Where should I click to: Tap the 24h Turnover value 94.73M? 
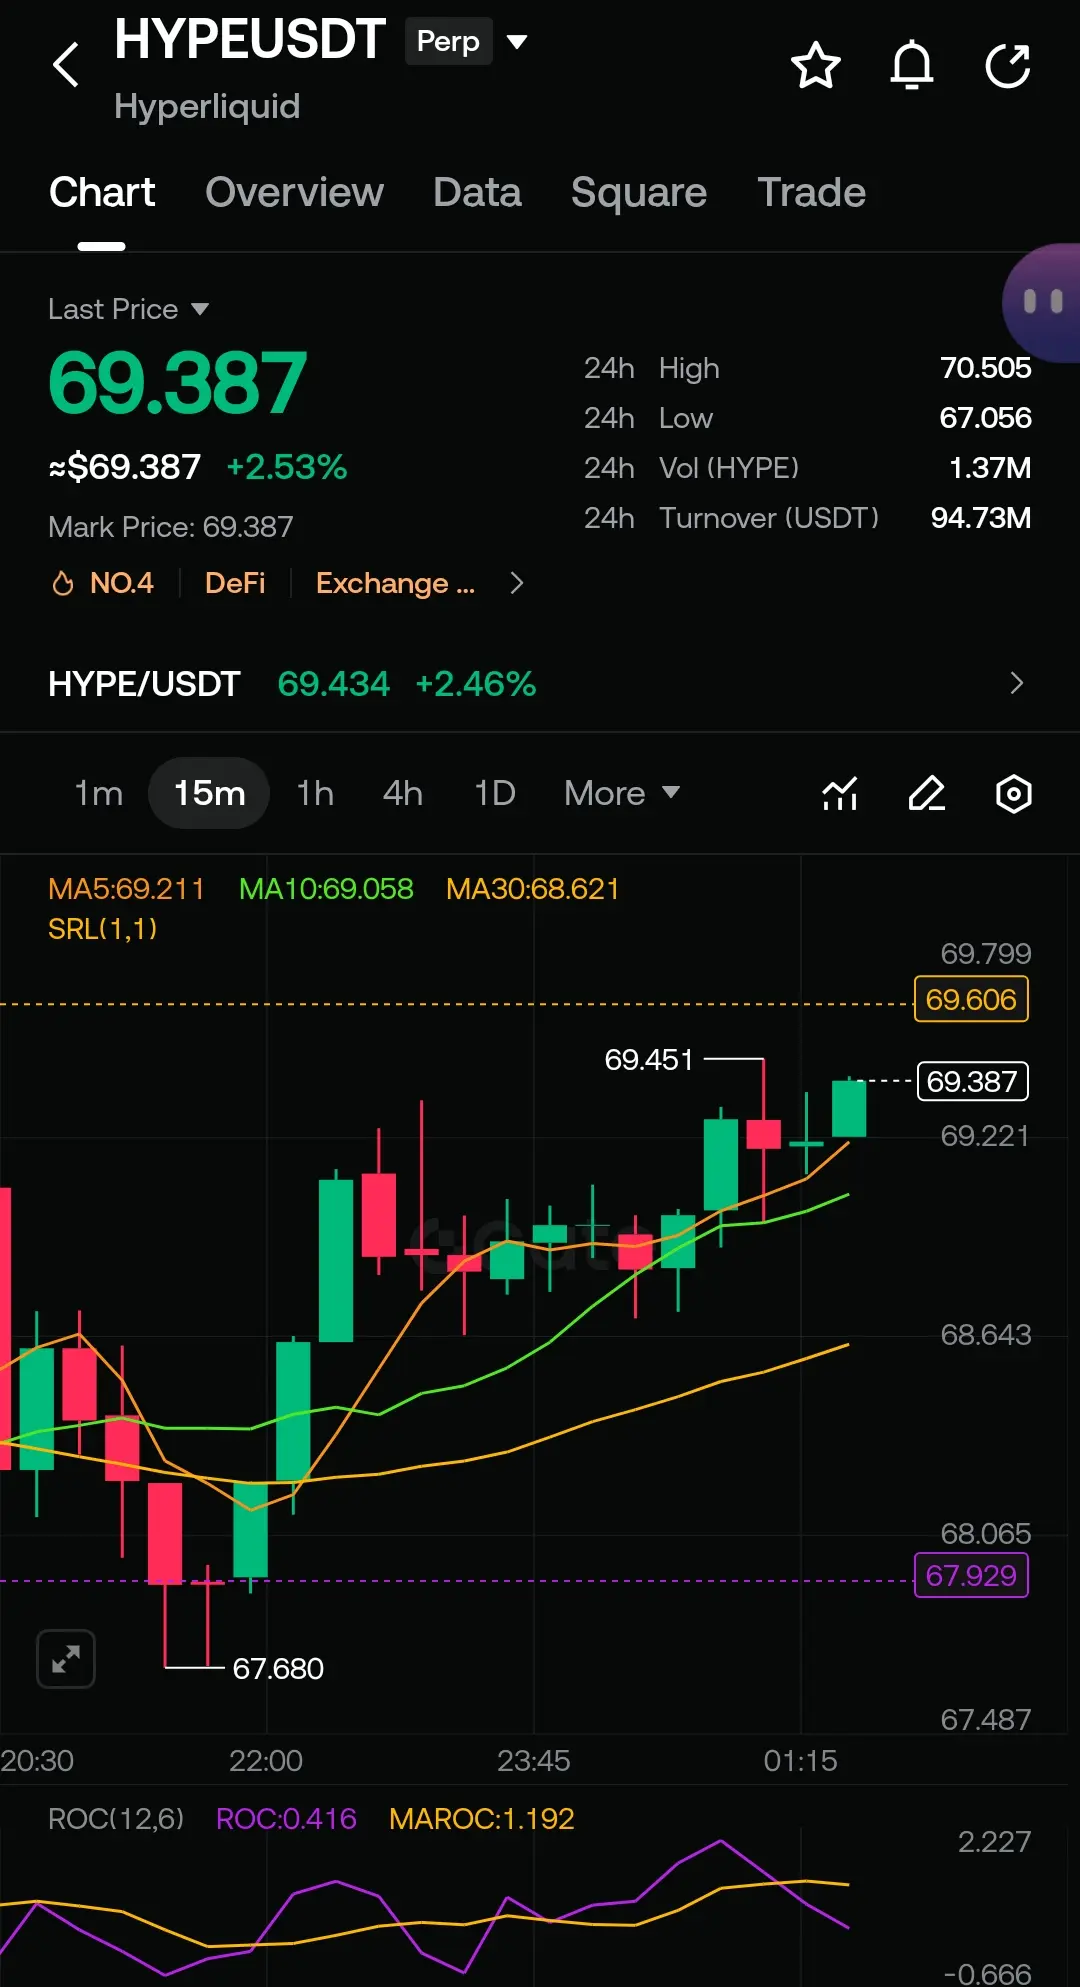(981, 518)
